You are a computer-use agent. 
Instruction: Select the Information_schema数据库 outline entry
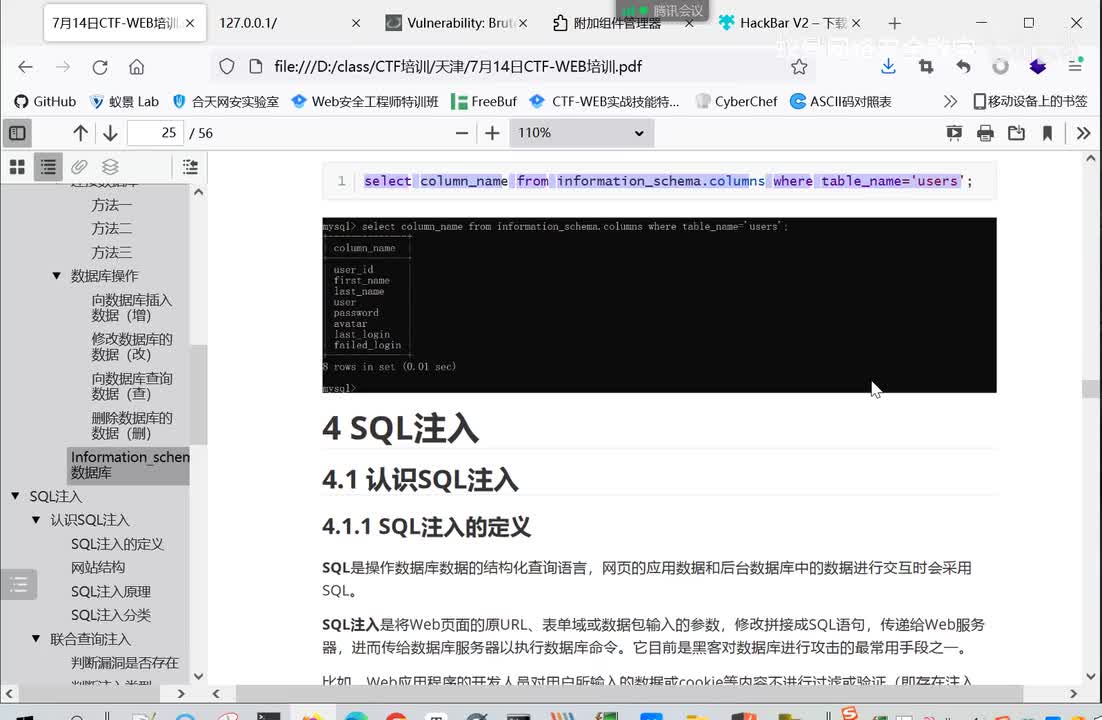(129, 465)
